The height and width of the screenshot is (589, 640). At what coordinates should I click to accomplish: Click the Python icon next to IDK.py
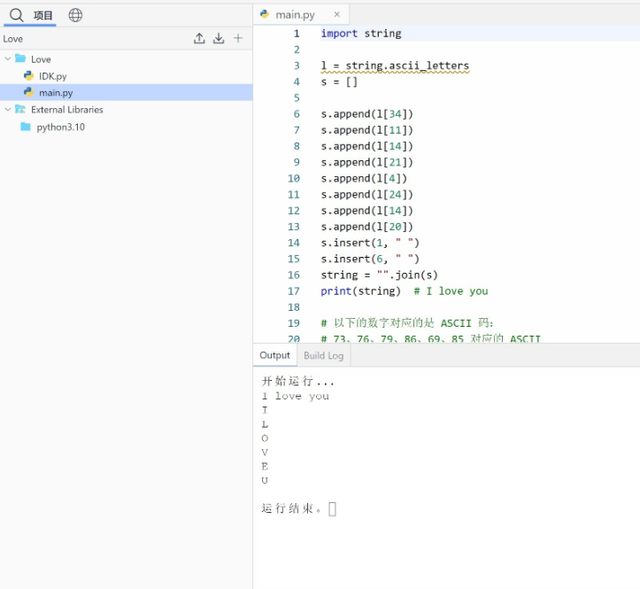point(29,76)
